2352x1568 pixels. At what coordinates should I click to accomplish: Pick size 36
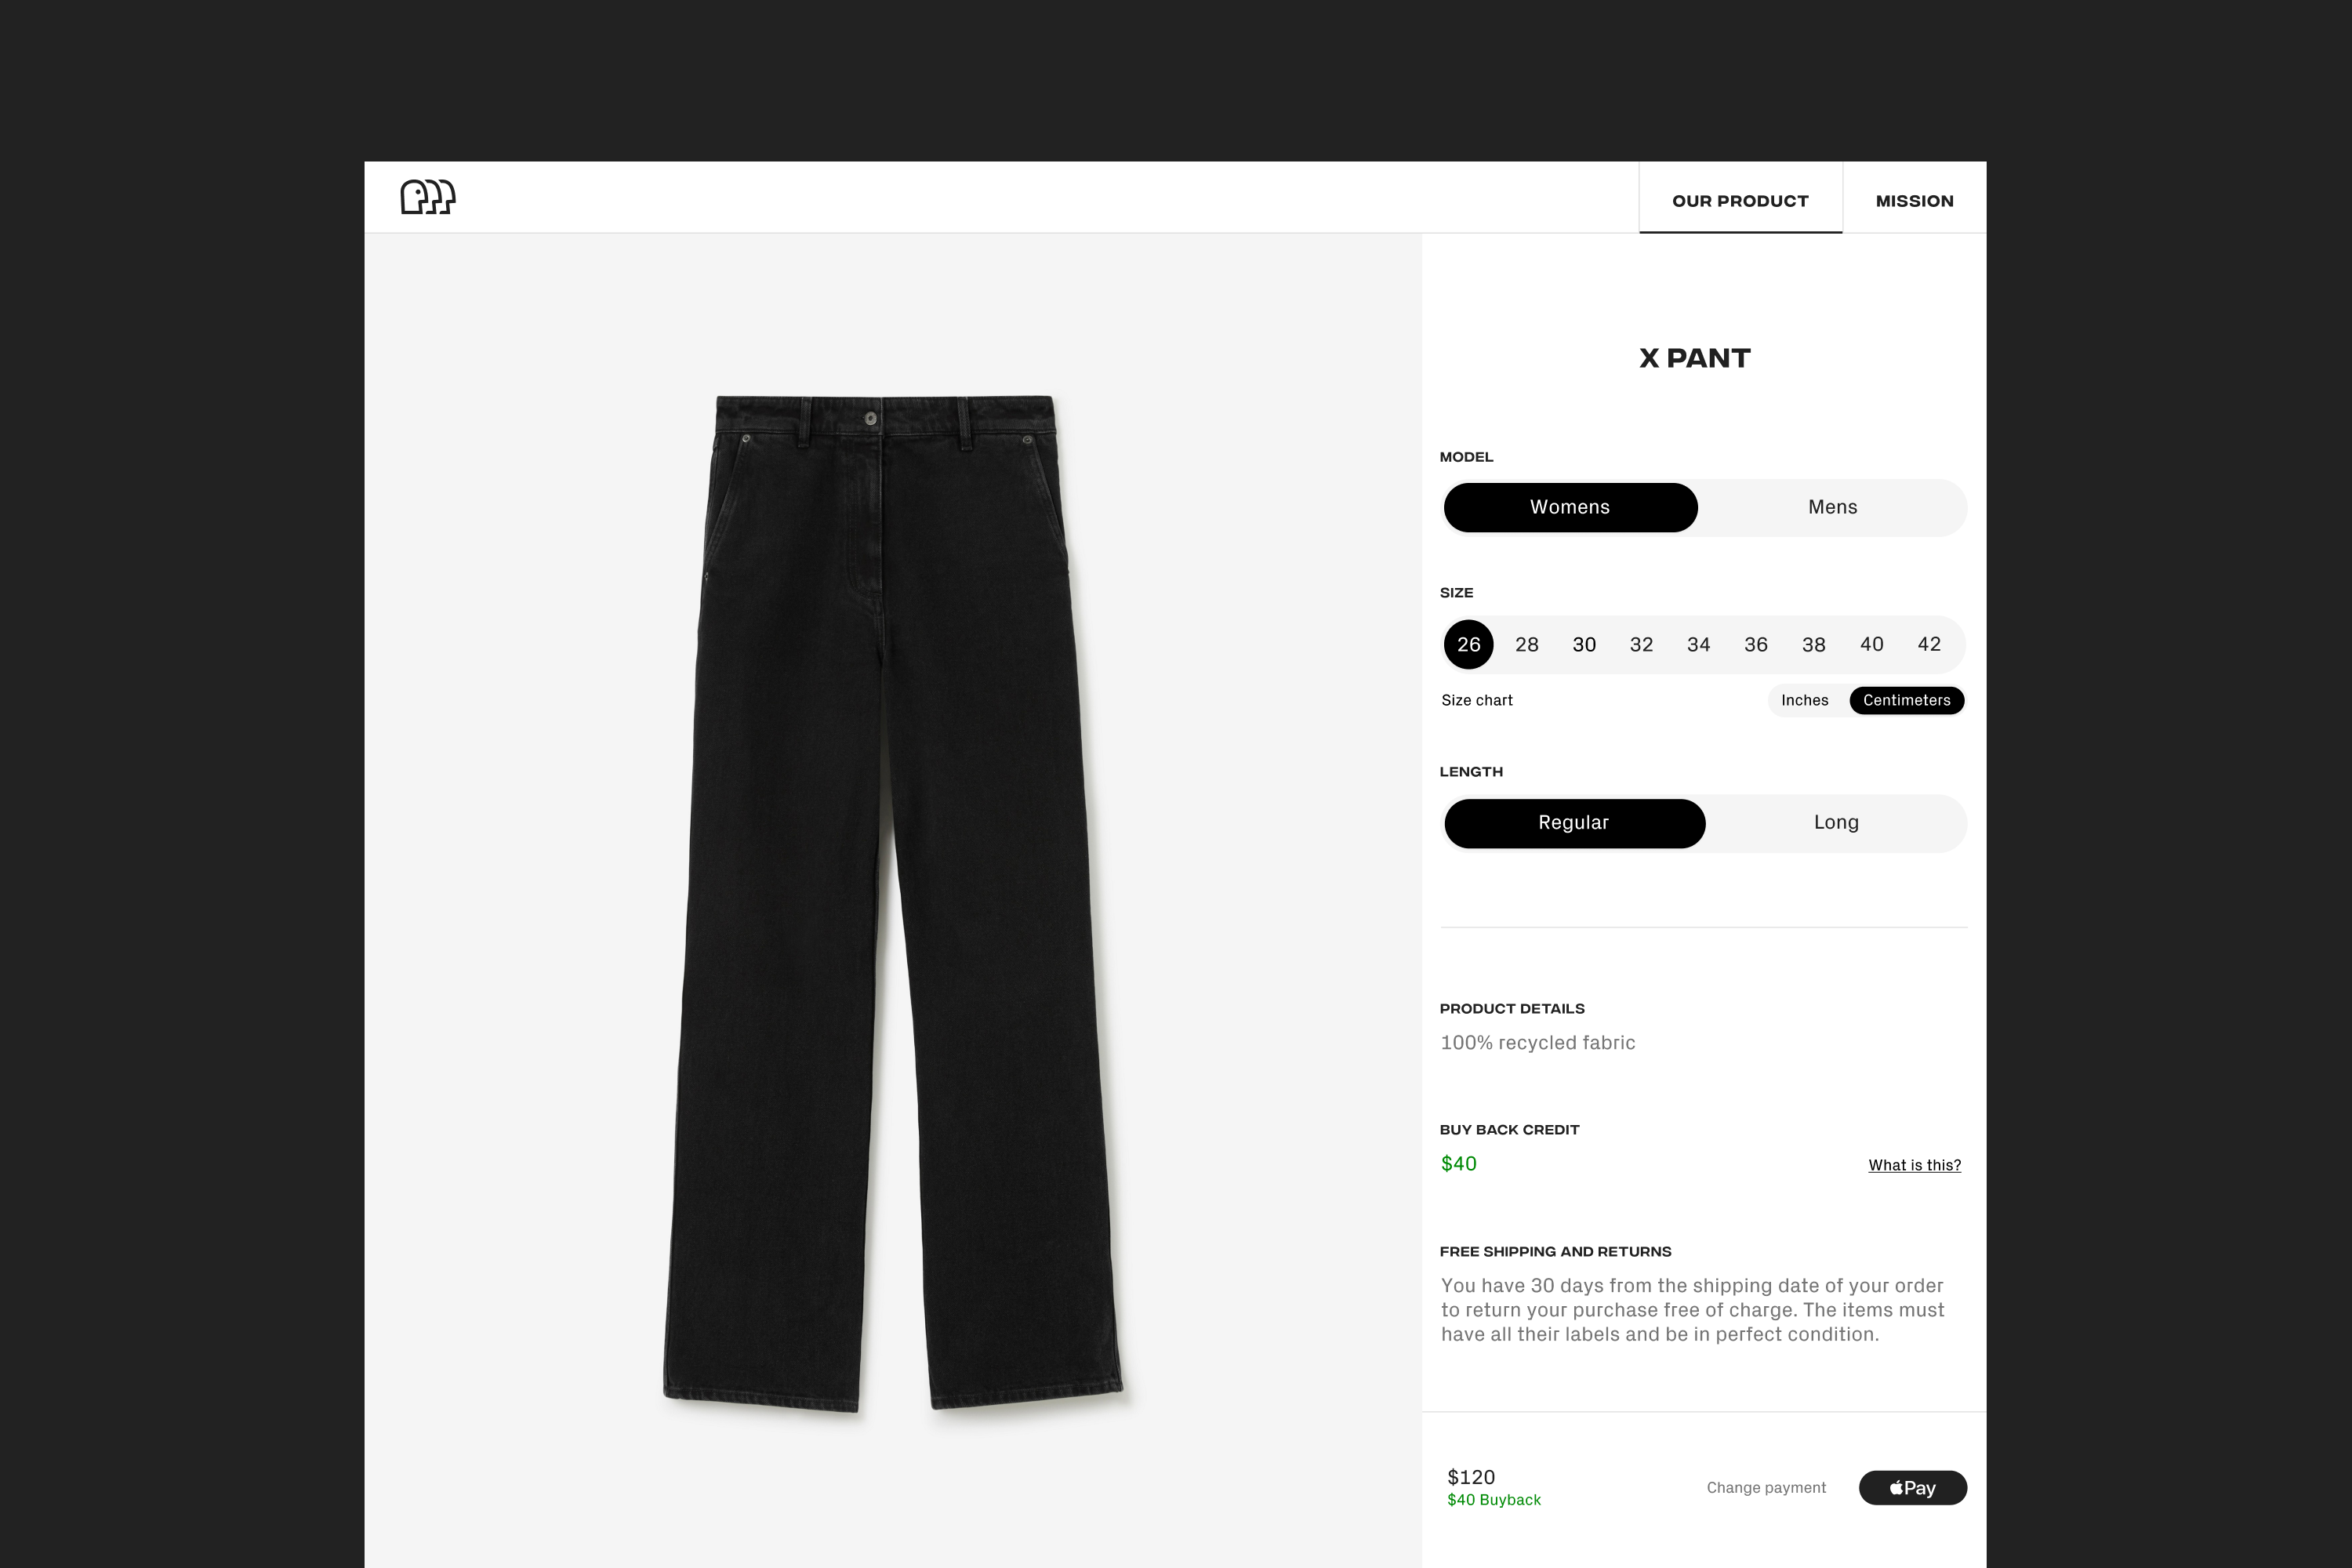tap(1756, 644)
